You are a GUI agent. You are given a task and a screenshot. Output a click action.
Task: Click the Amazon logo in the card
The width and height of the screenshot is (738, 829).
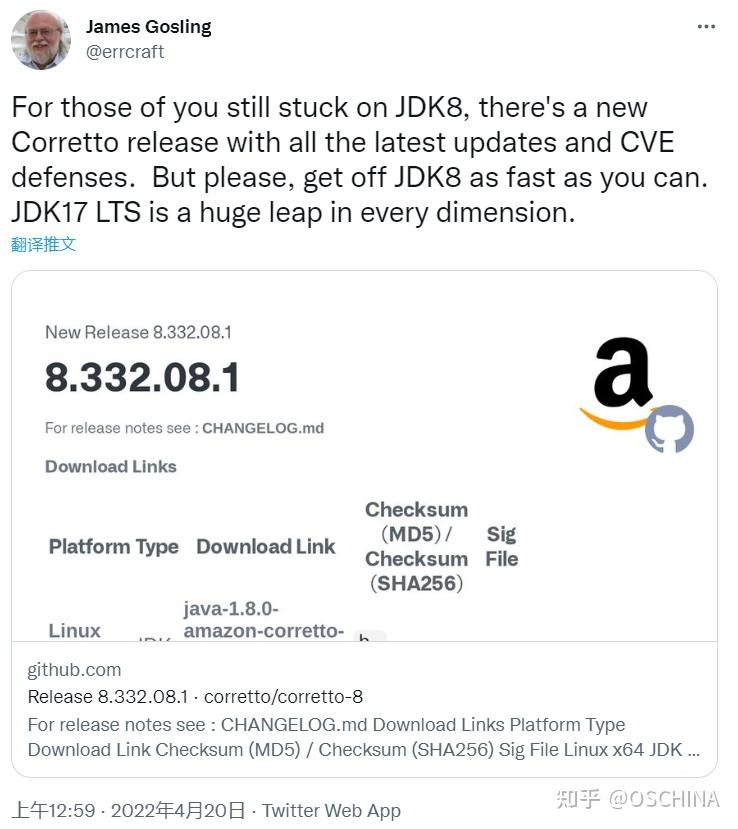pos(620,380)
